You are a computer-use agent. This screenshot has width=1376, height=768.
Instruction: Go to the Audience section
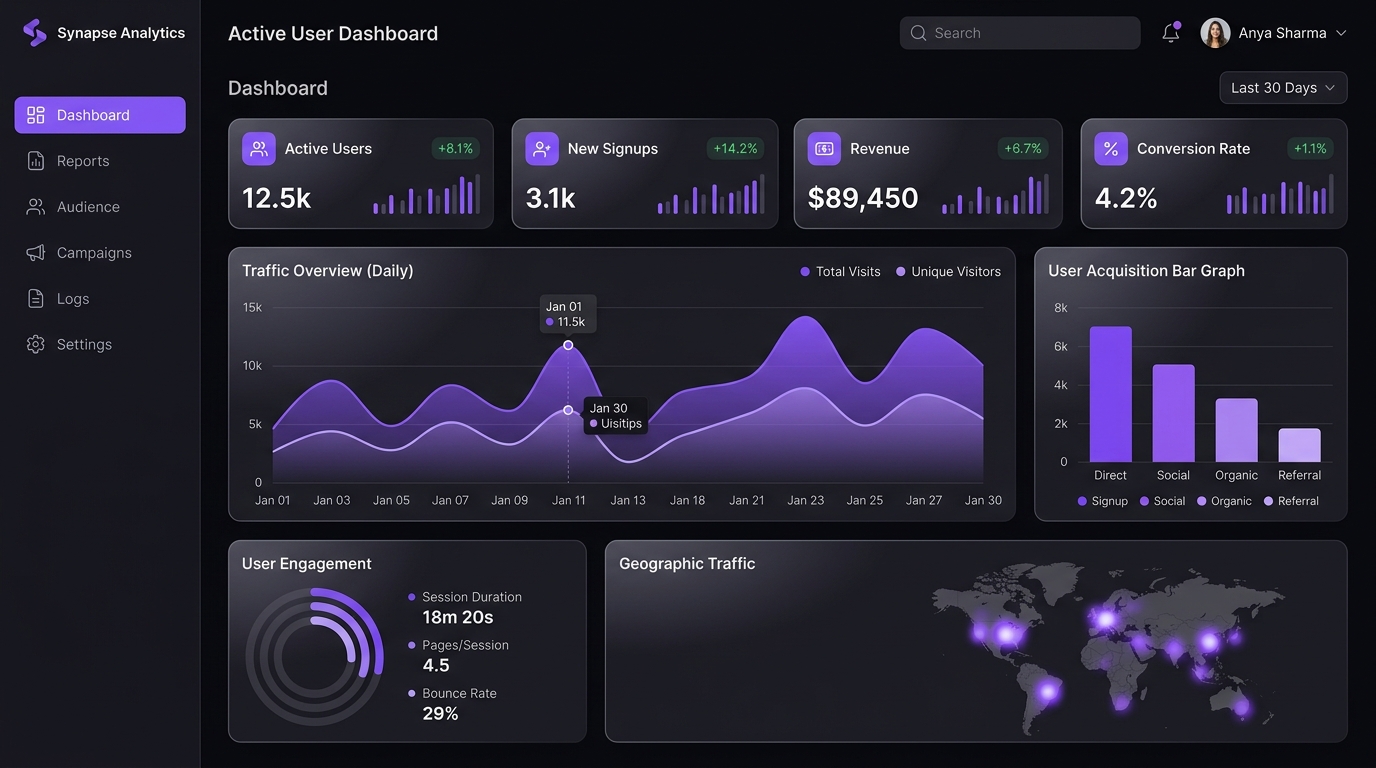click(x=100, y=207)
